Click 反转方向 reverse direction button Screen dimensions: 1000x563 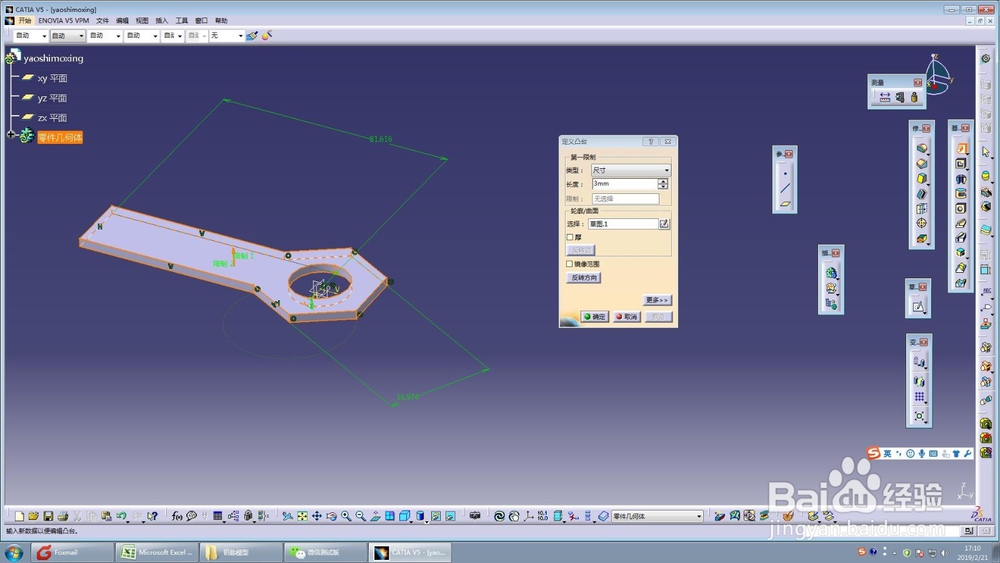(584, 277)
